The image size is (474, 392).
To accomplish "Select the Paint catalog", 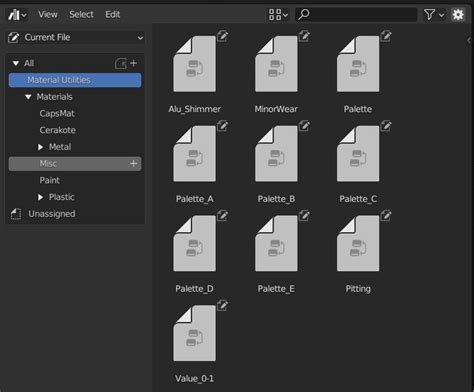I will point(50,180).
